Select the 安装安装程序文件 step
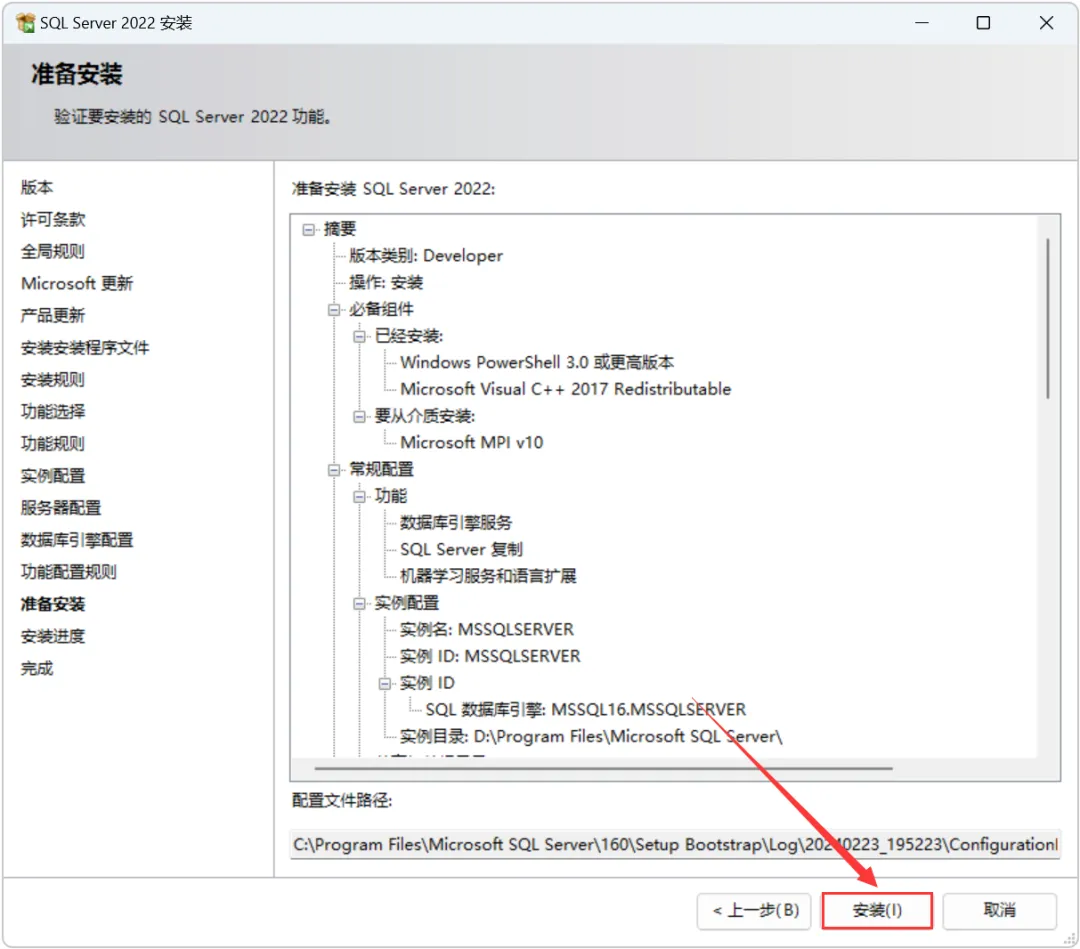 click(x=85, y=348)
